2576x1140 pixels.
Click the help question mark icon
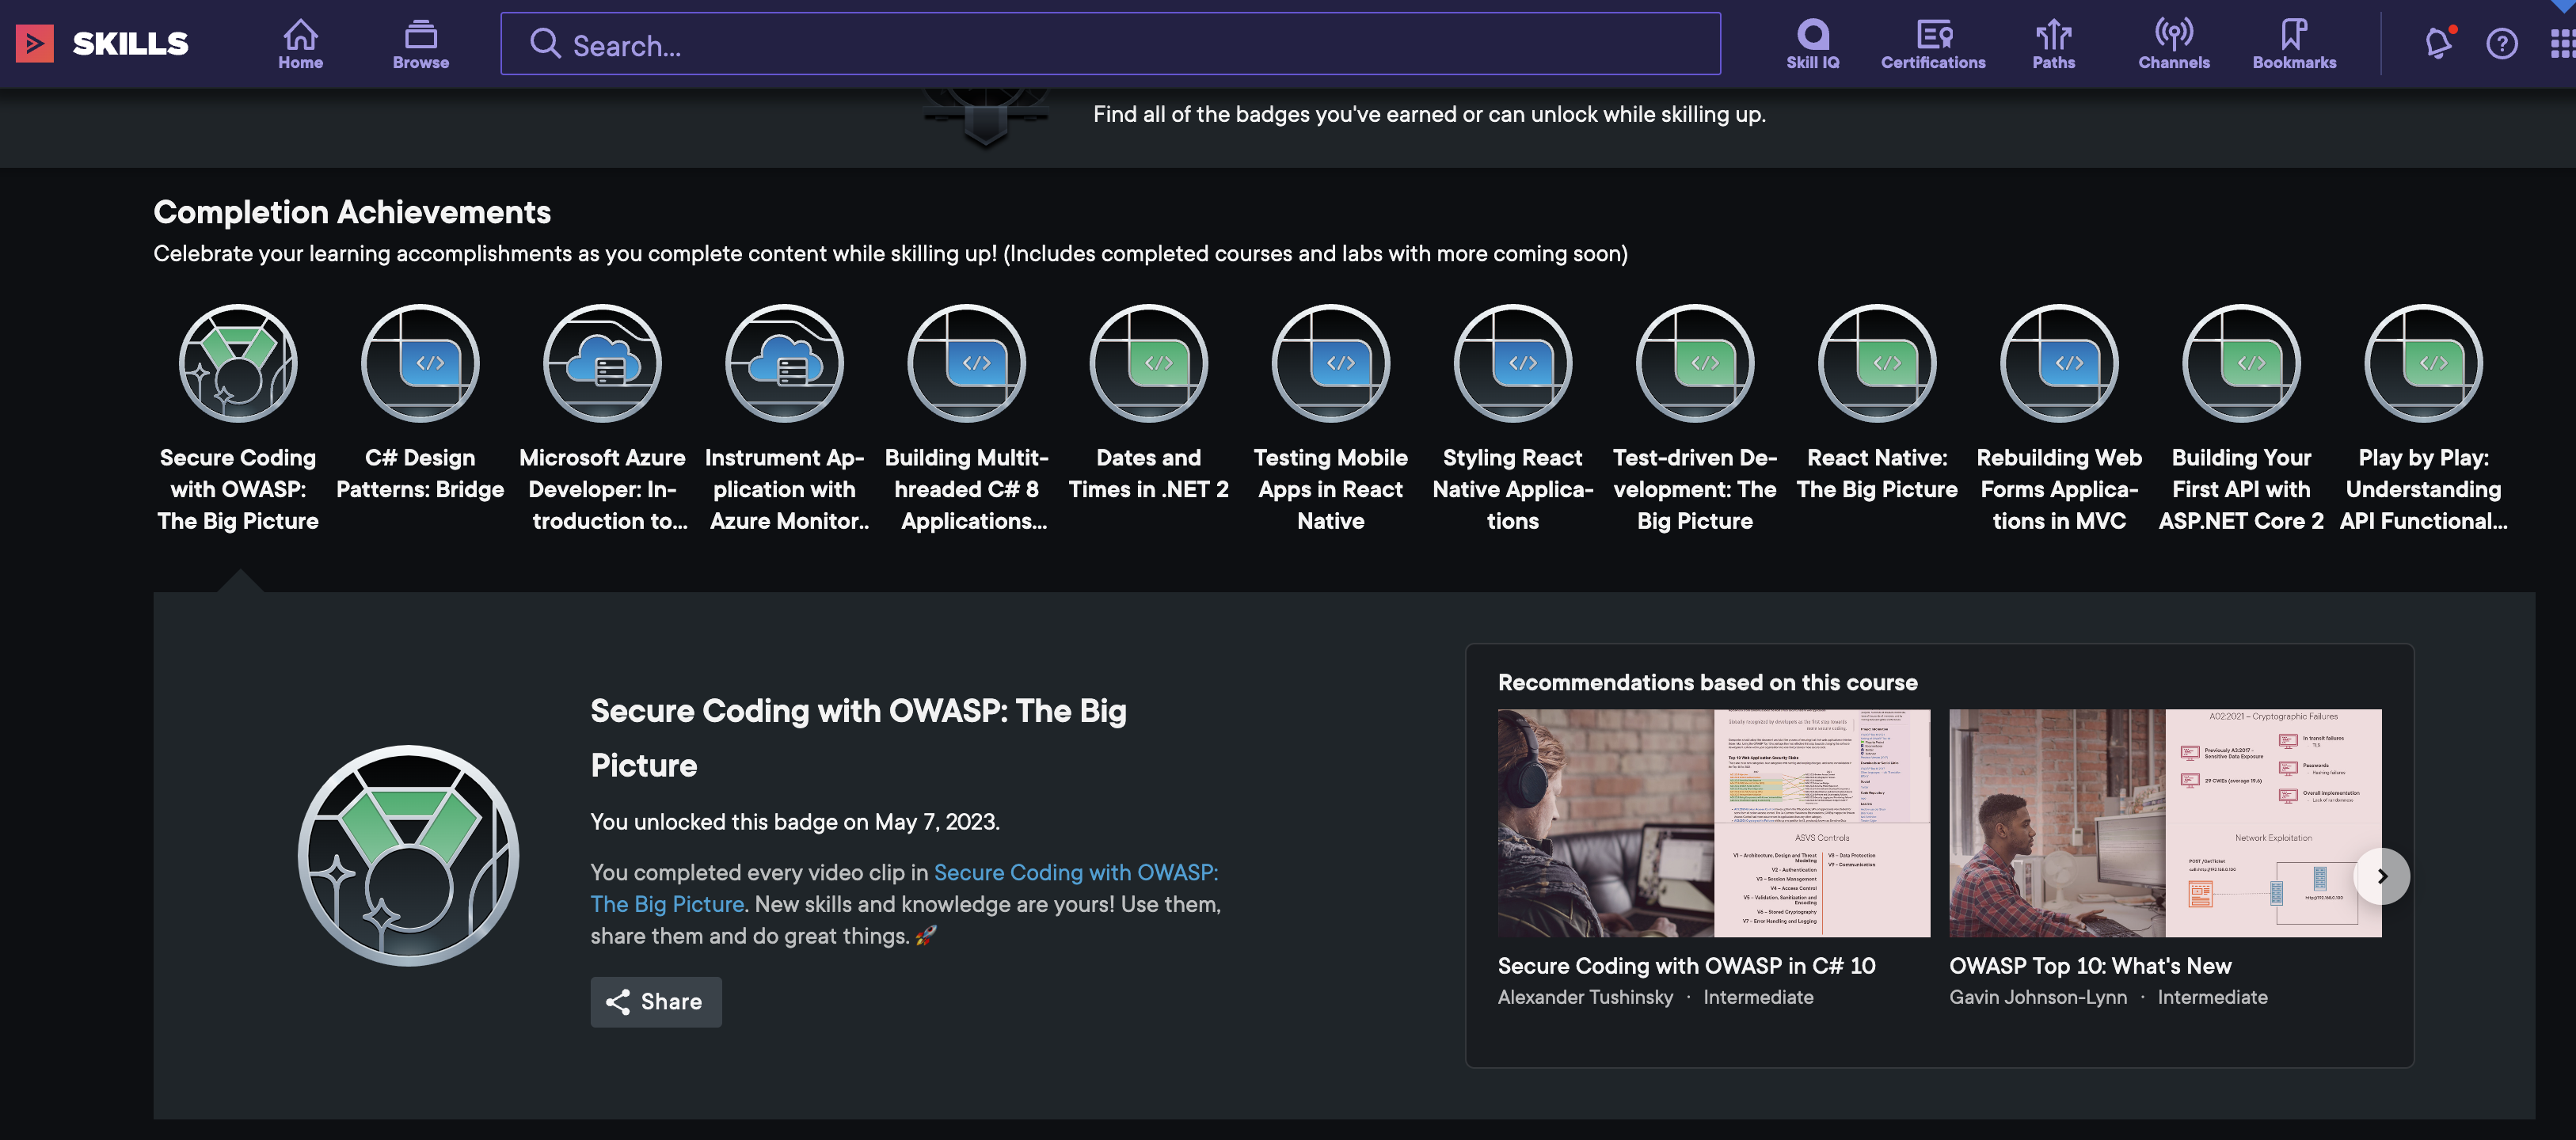pos(2501,44)
